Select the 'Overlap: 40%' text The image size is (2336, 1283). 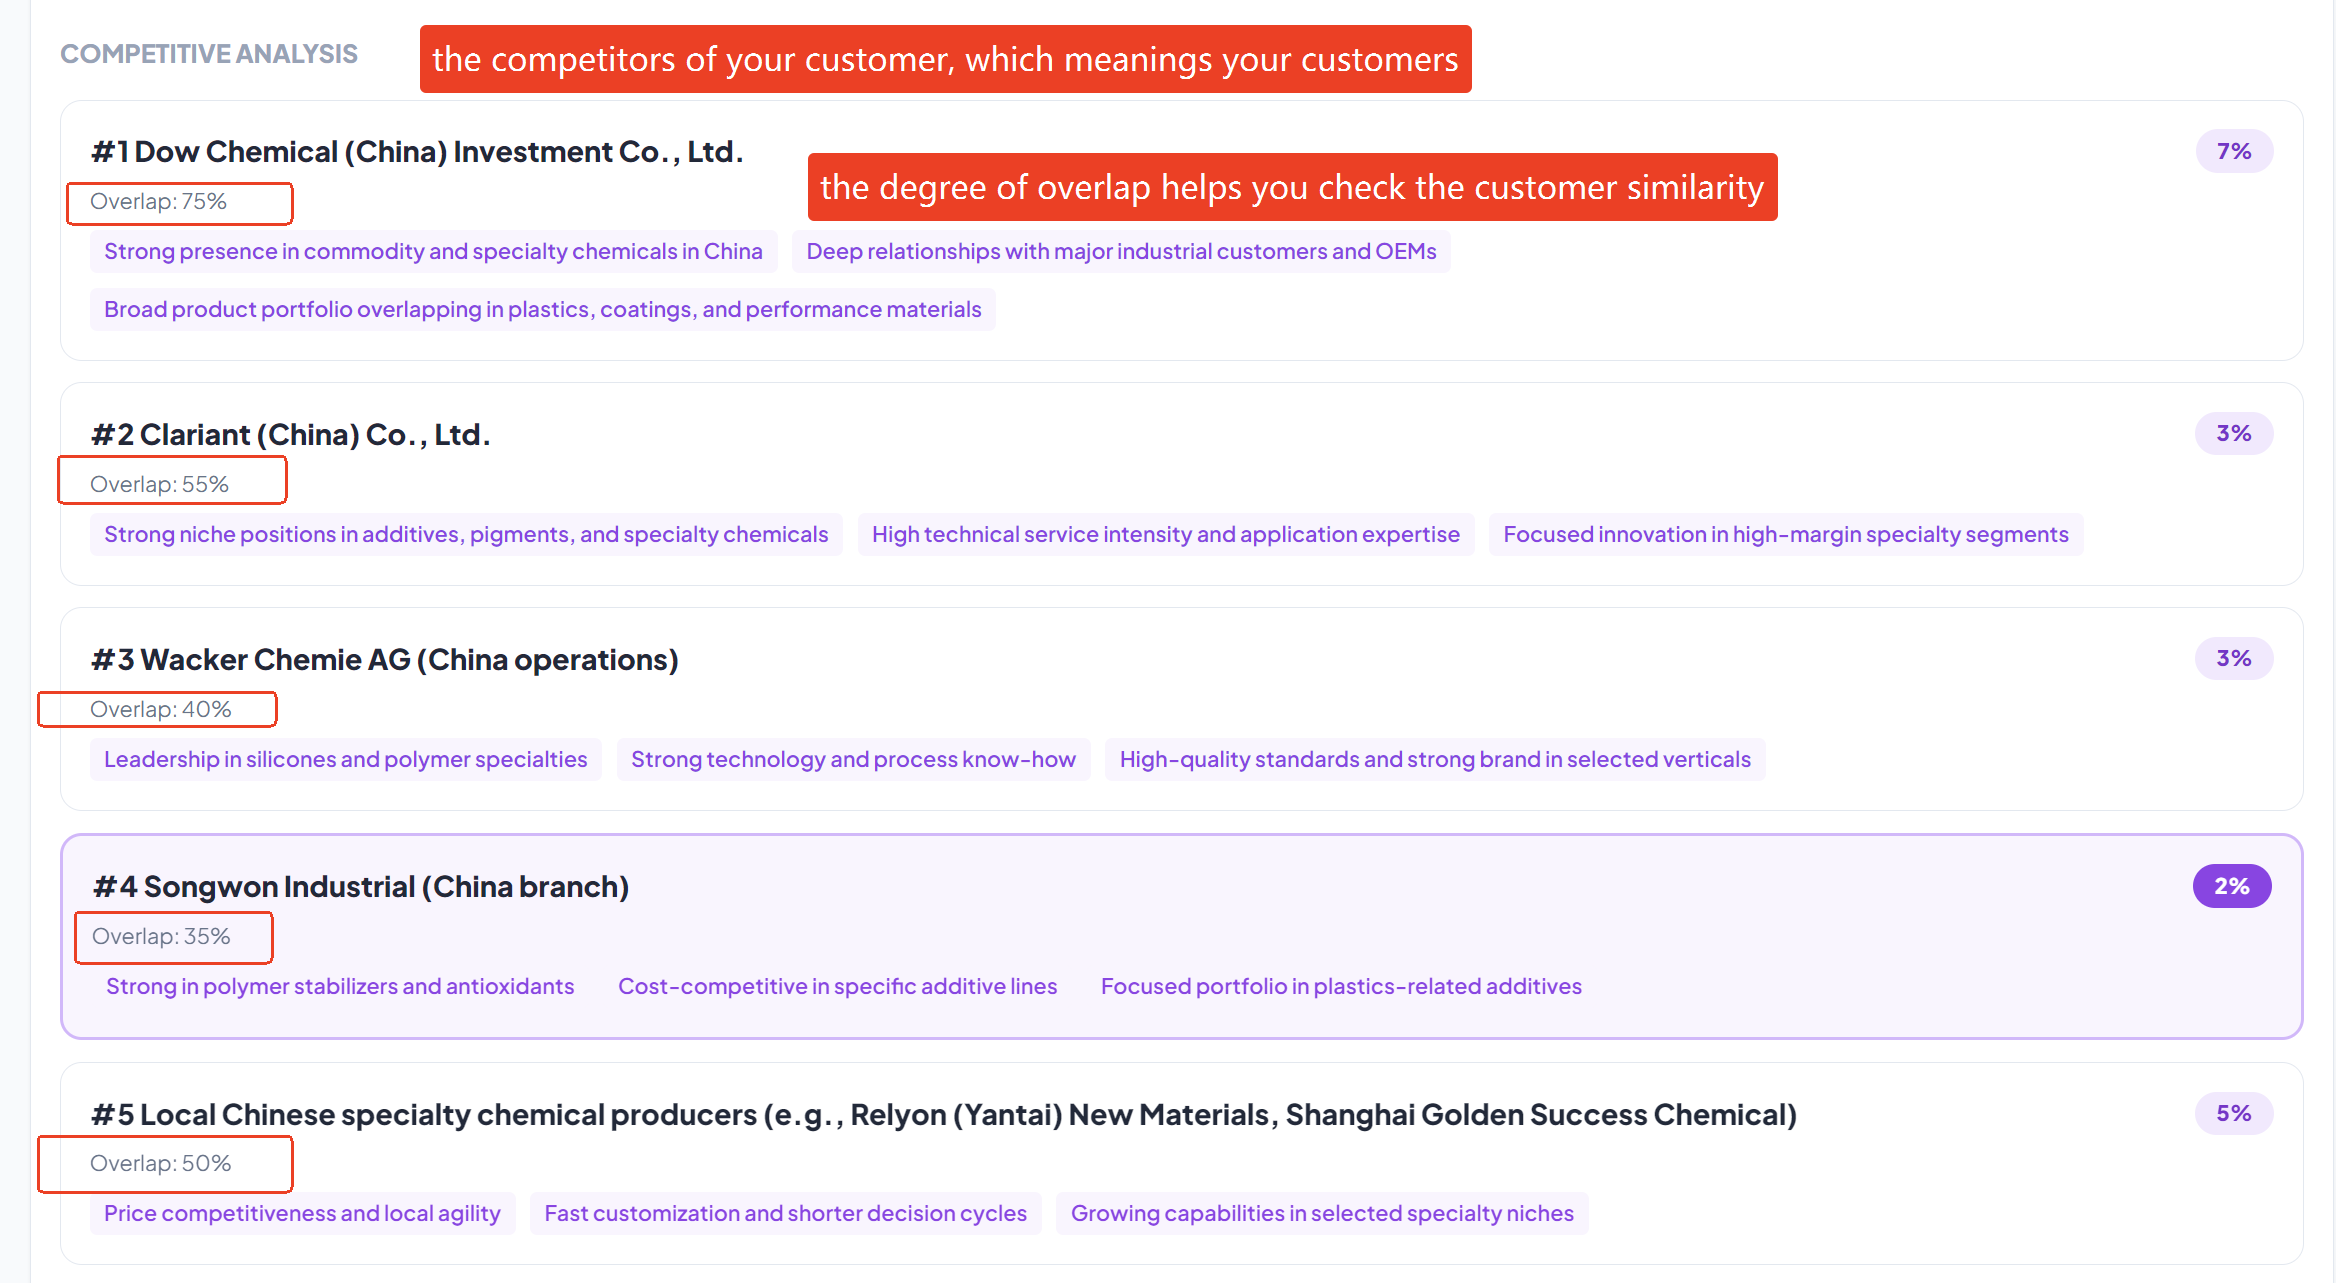click(x=160, y=710)
